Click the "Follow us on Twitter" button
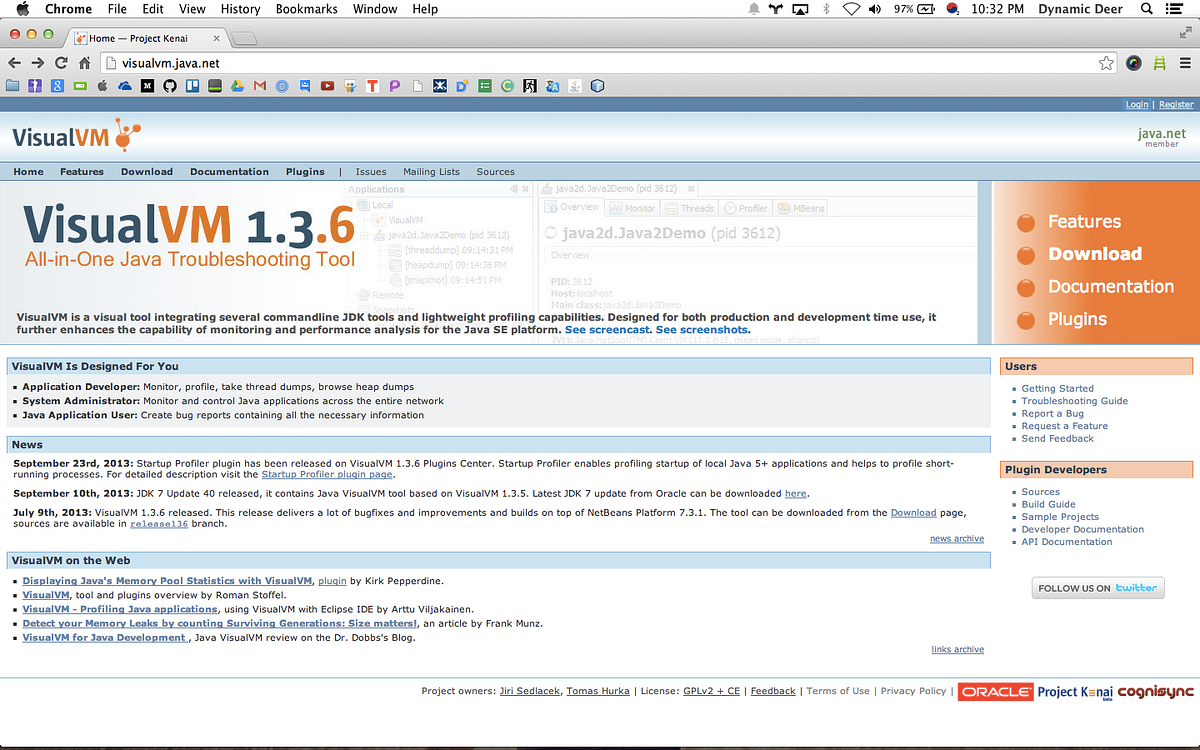This screenshot has height=750, width=1200. click(1097, 587)
